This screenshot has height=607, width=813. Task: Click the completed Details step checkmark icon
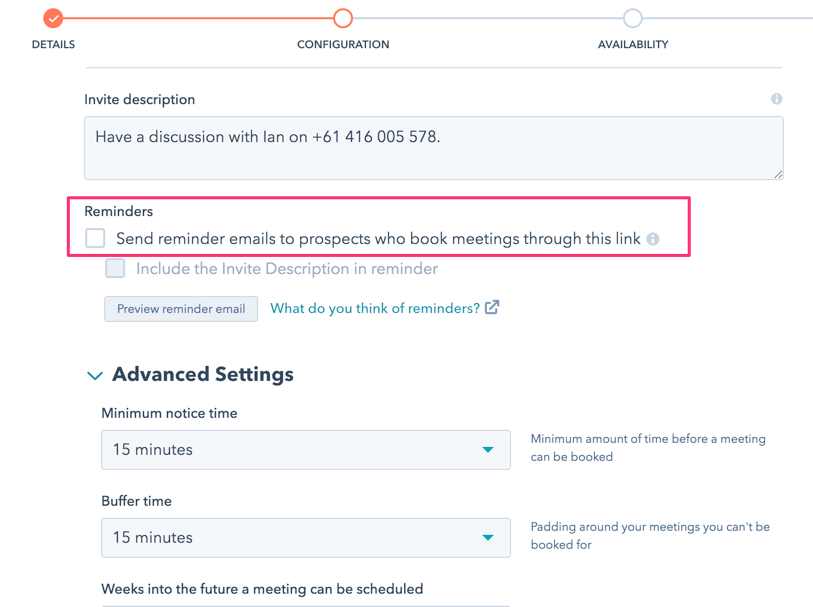click(53, 18)
